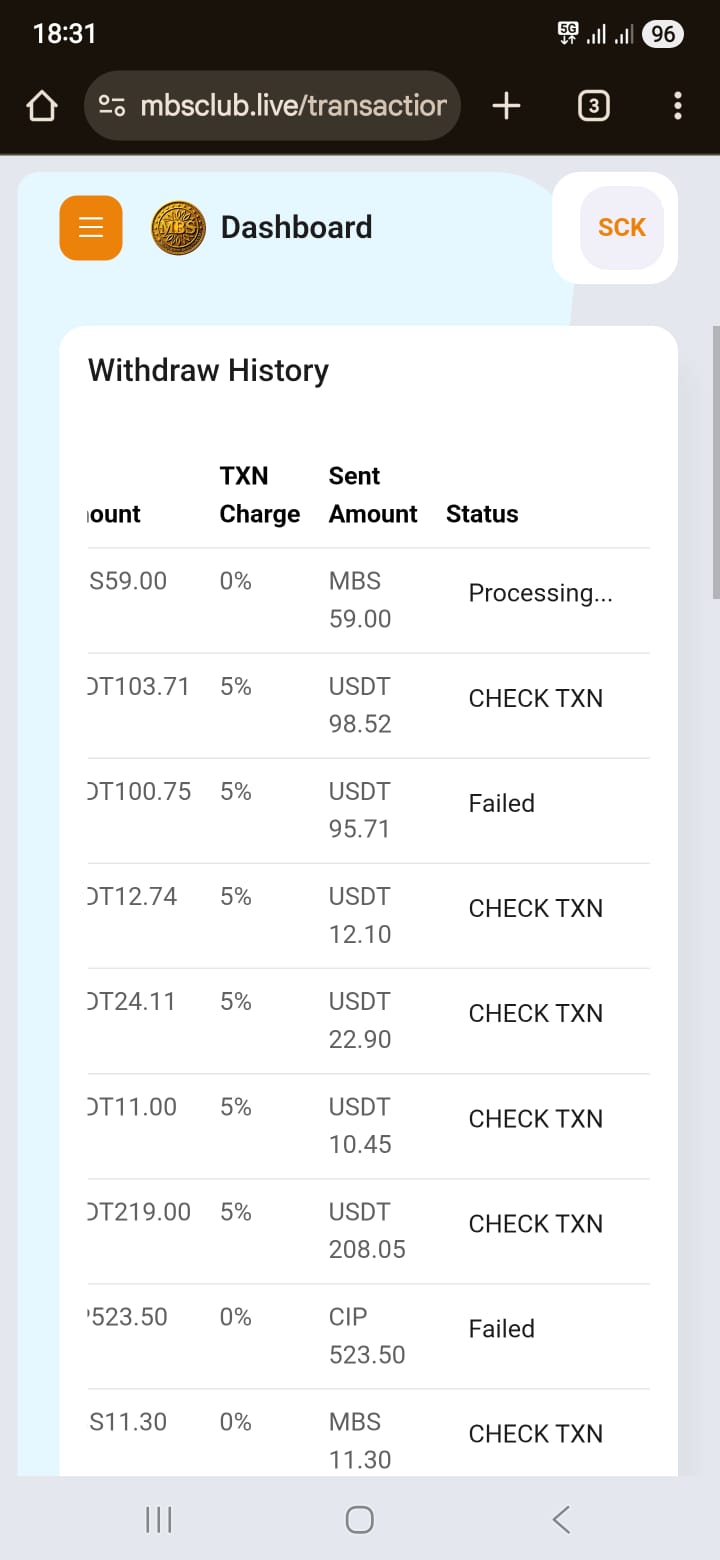Open browser three-dot overflow menu
The image size is (720, 1560).
click(678, 106)
